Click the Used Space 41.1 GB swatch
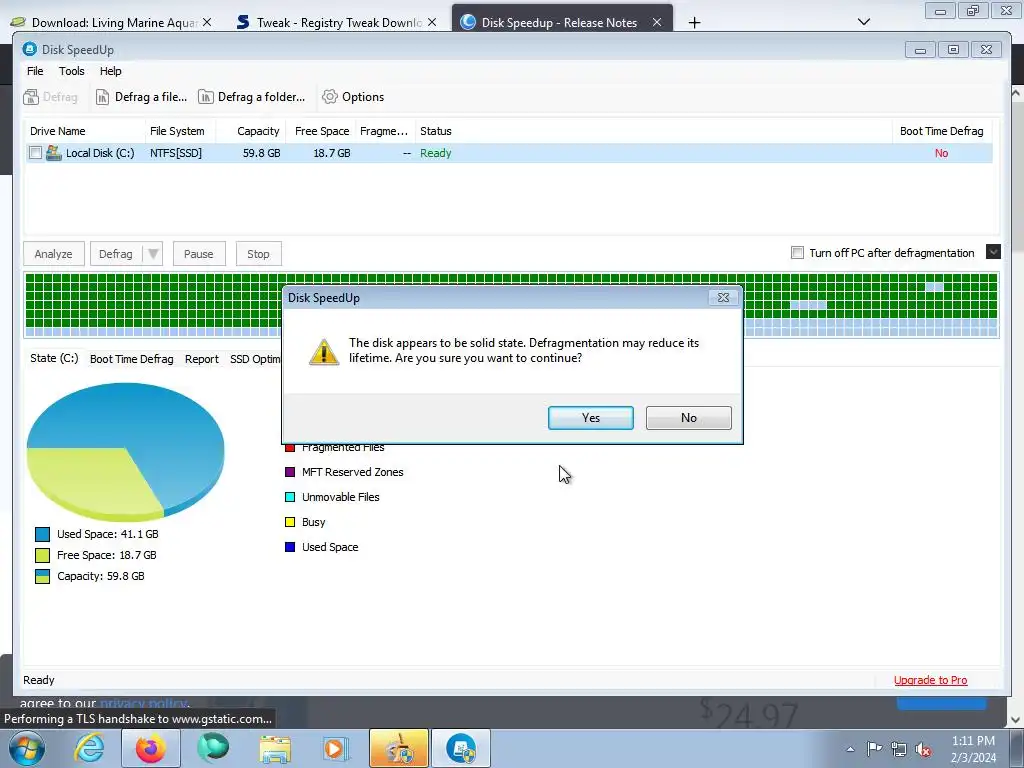1024x768 pixels. tap(42, 534)
